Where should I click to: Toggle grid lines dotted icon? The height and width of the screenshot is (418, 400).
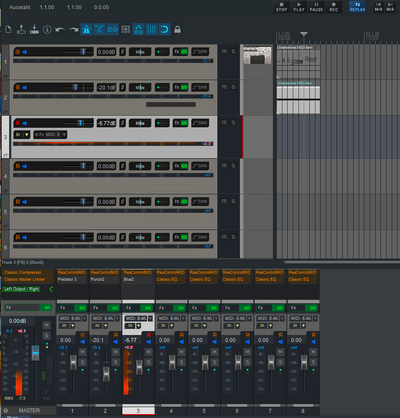[151, 29]
